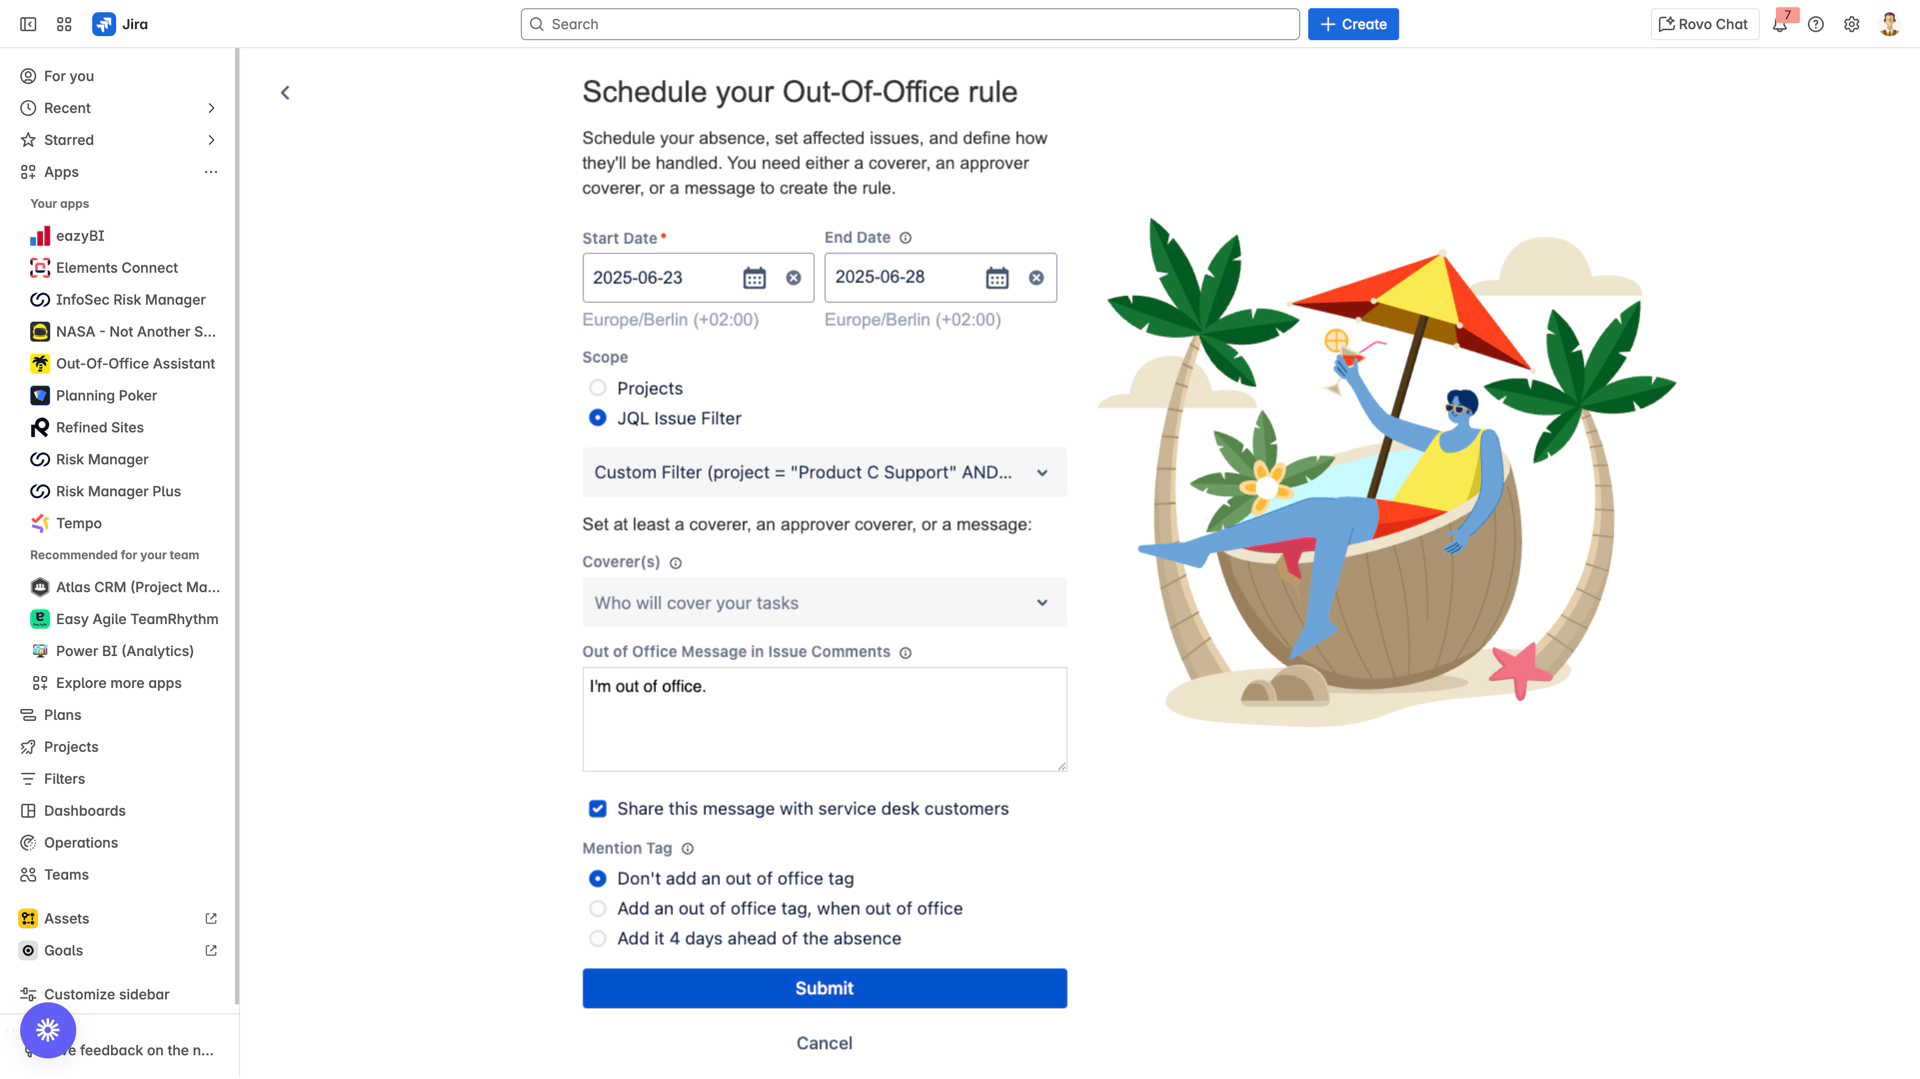Viewport: 1920px width, 1079px height.
Task: Click the Mention Tag info icon
Action: pos(688,849)
